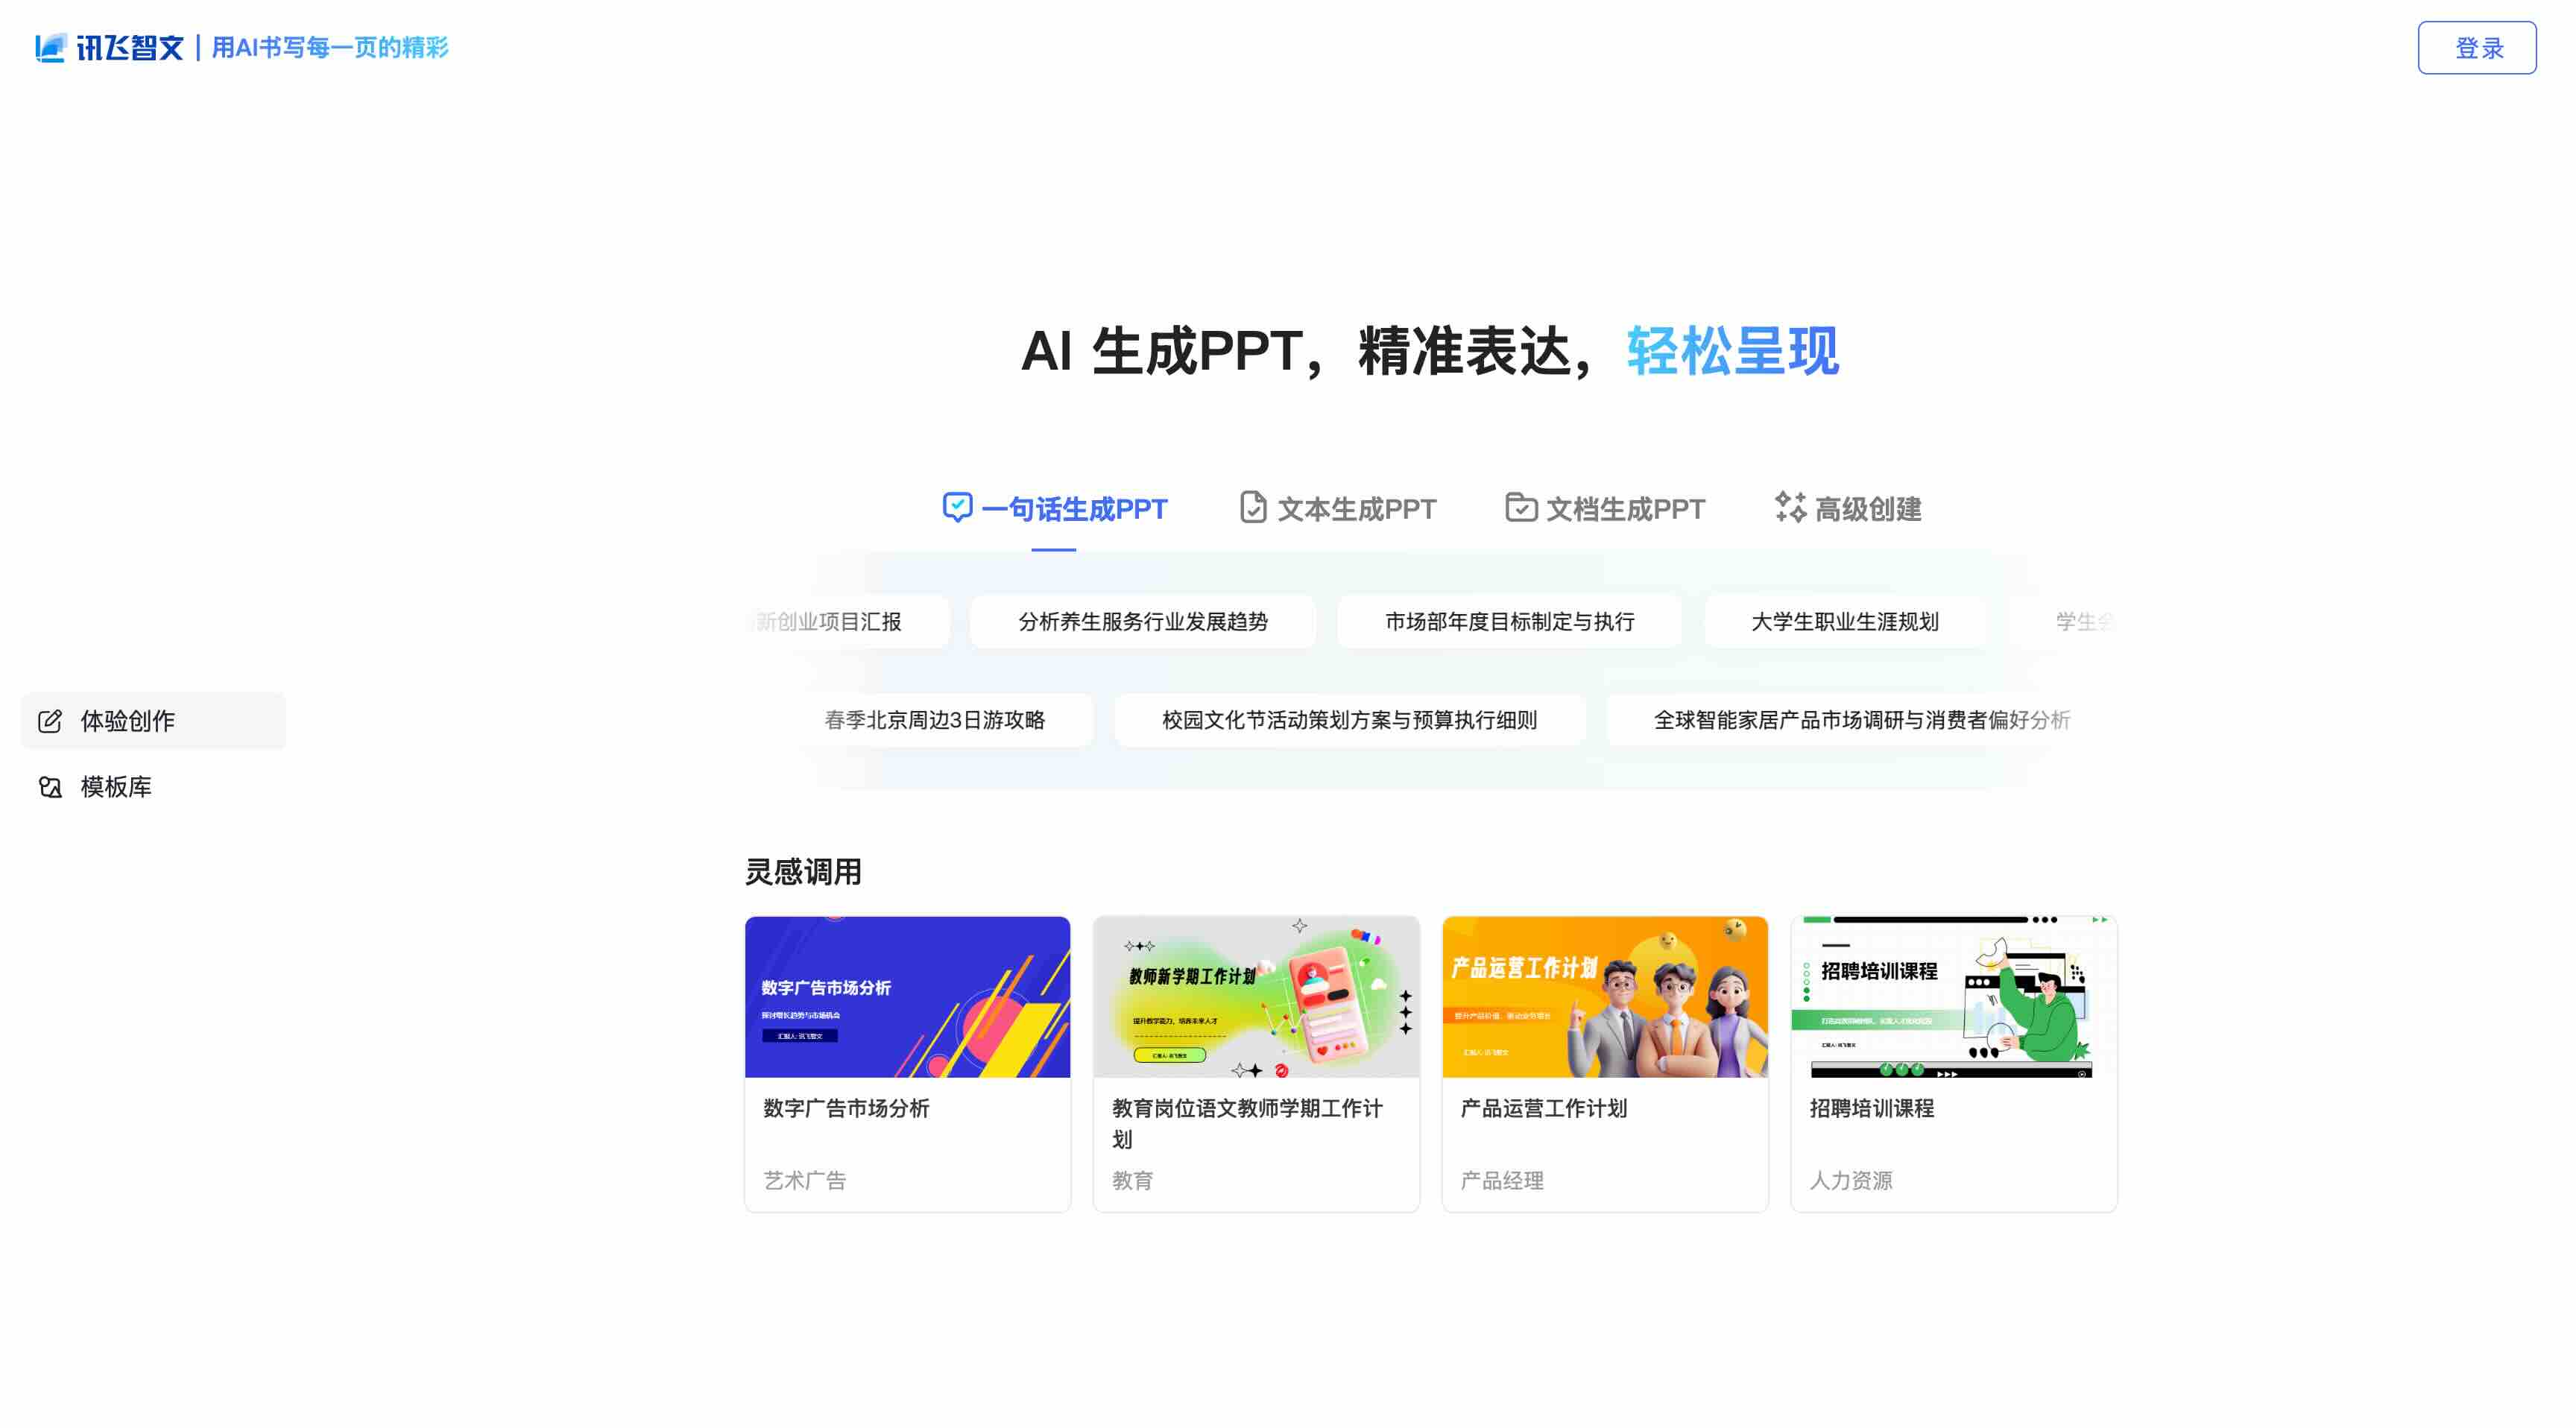Click the 体验创作 pencil edit icon
The width and height of the screenshot is (2576, 1428).
coord(50,721)
